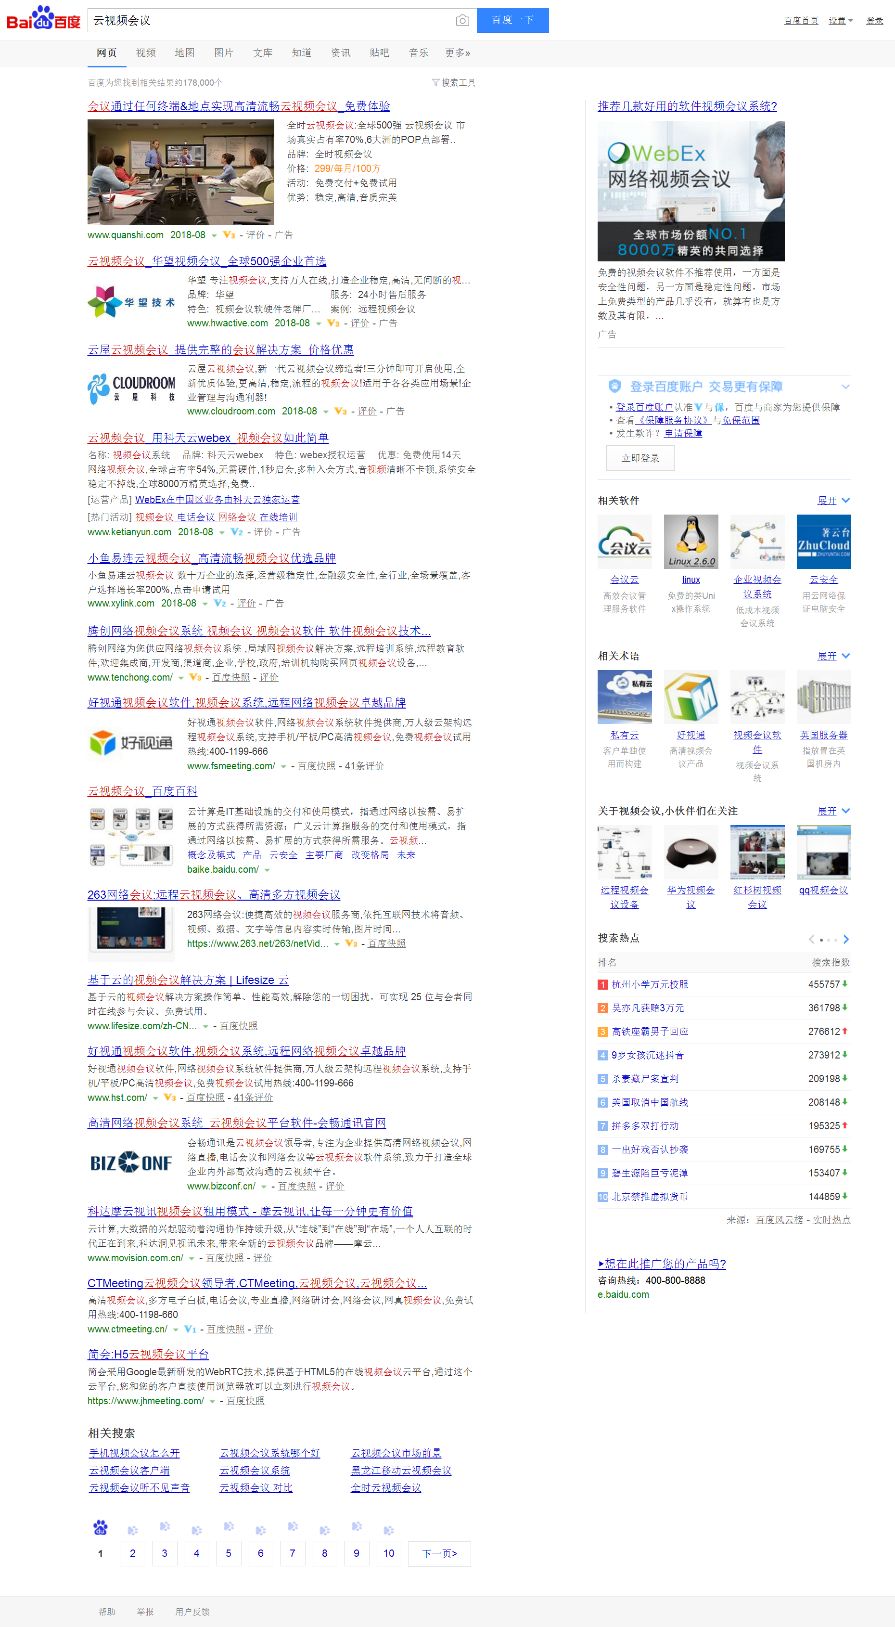The image size is (895, 1627).
Task: Click the 企业视频会议系统 network diagram icon
Action: [x=757, y=542]
